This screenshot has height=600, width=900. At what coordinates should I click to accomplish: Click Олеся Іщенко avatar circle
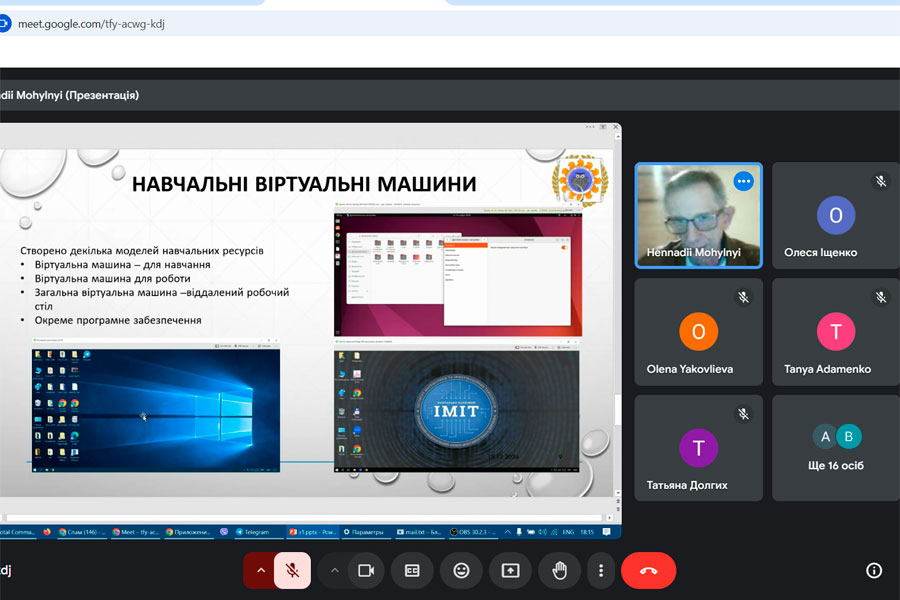pyautogui.click(x=836, y=215)
